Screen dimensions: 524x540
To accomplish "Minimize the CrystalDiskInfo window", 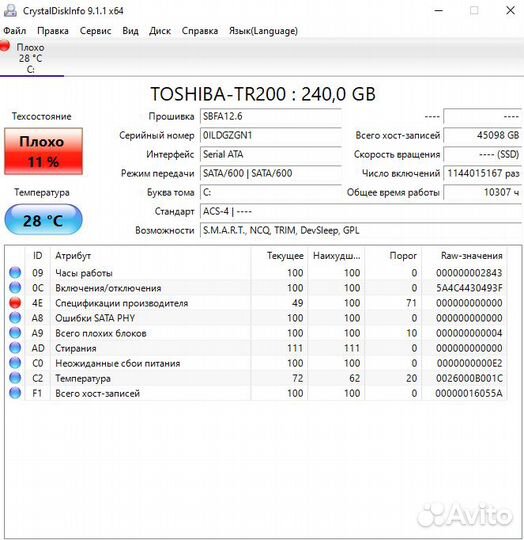I will pos(438,11).
